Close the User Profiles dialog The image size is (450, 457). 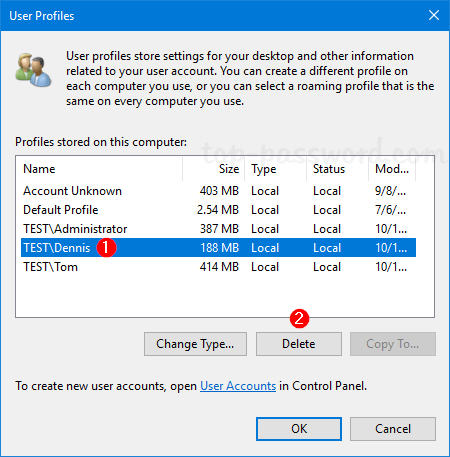tap(434, 15)
